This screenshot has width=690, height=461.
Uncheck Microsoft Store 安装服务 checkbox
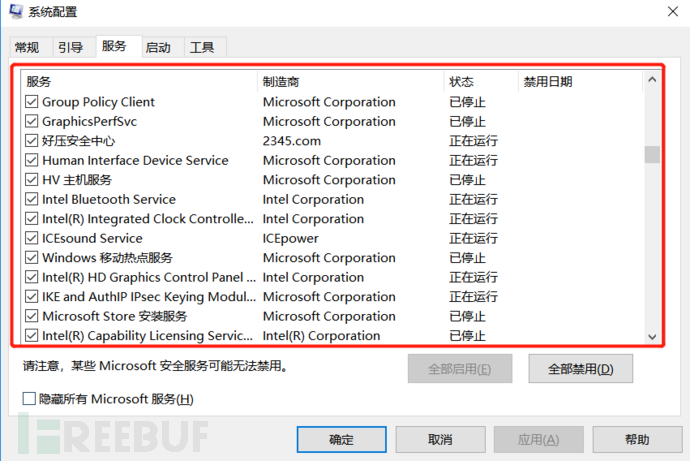[x=31, y=316]
